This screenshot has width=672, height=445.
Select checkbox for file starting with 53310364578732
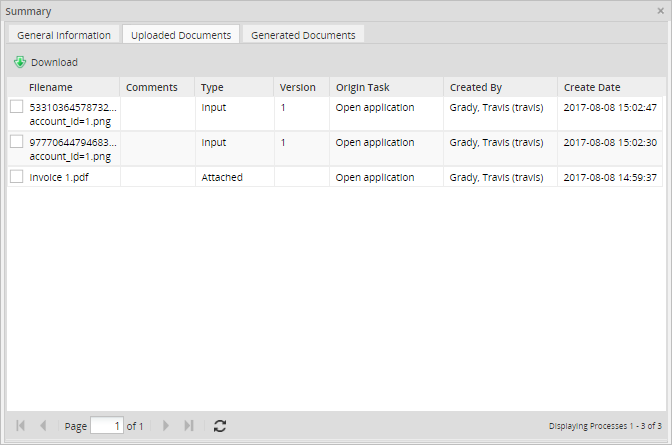(17, 107)
